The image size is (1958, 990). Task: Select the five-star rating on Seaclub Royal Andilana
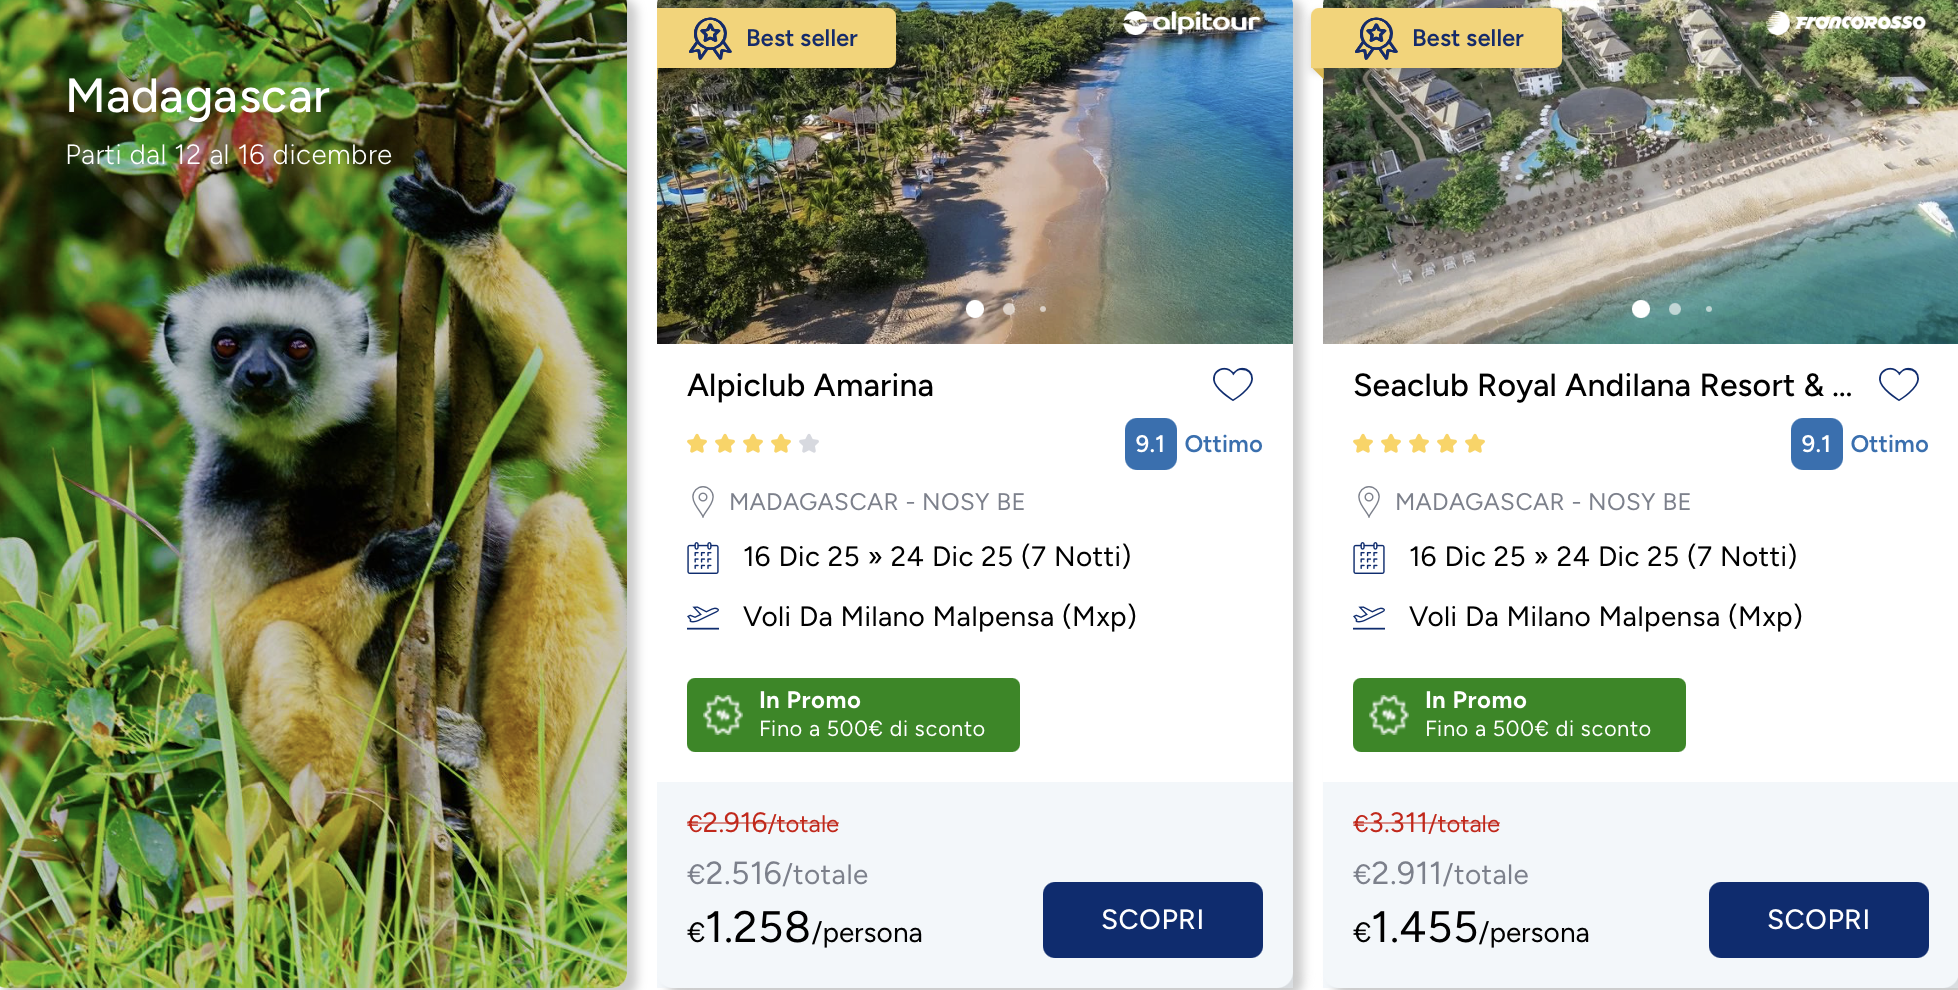1417,443
